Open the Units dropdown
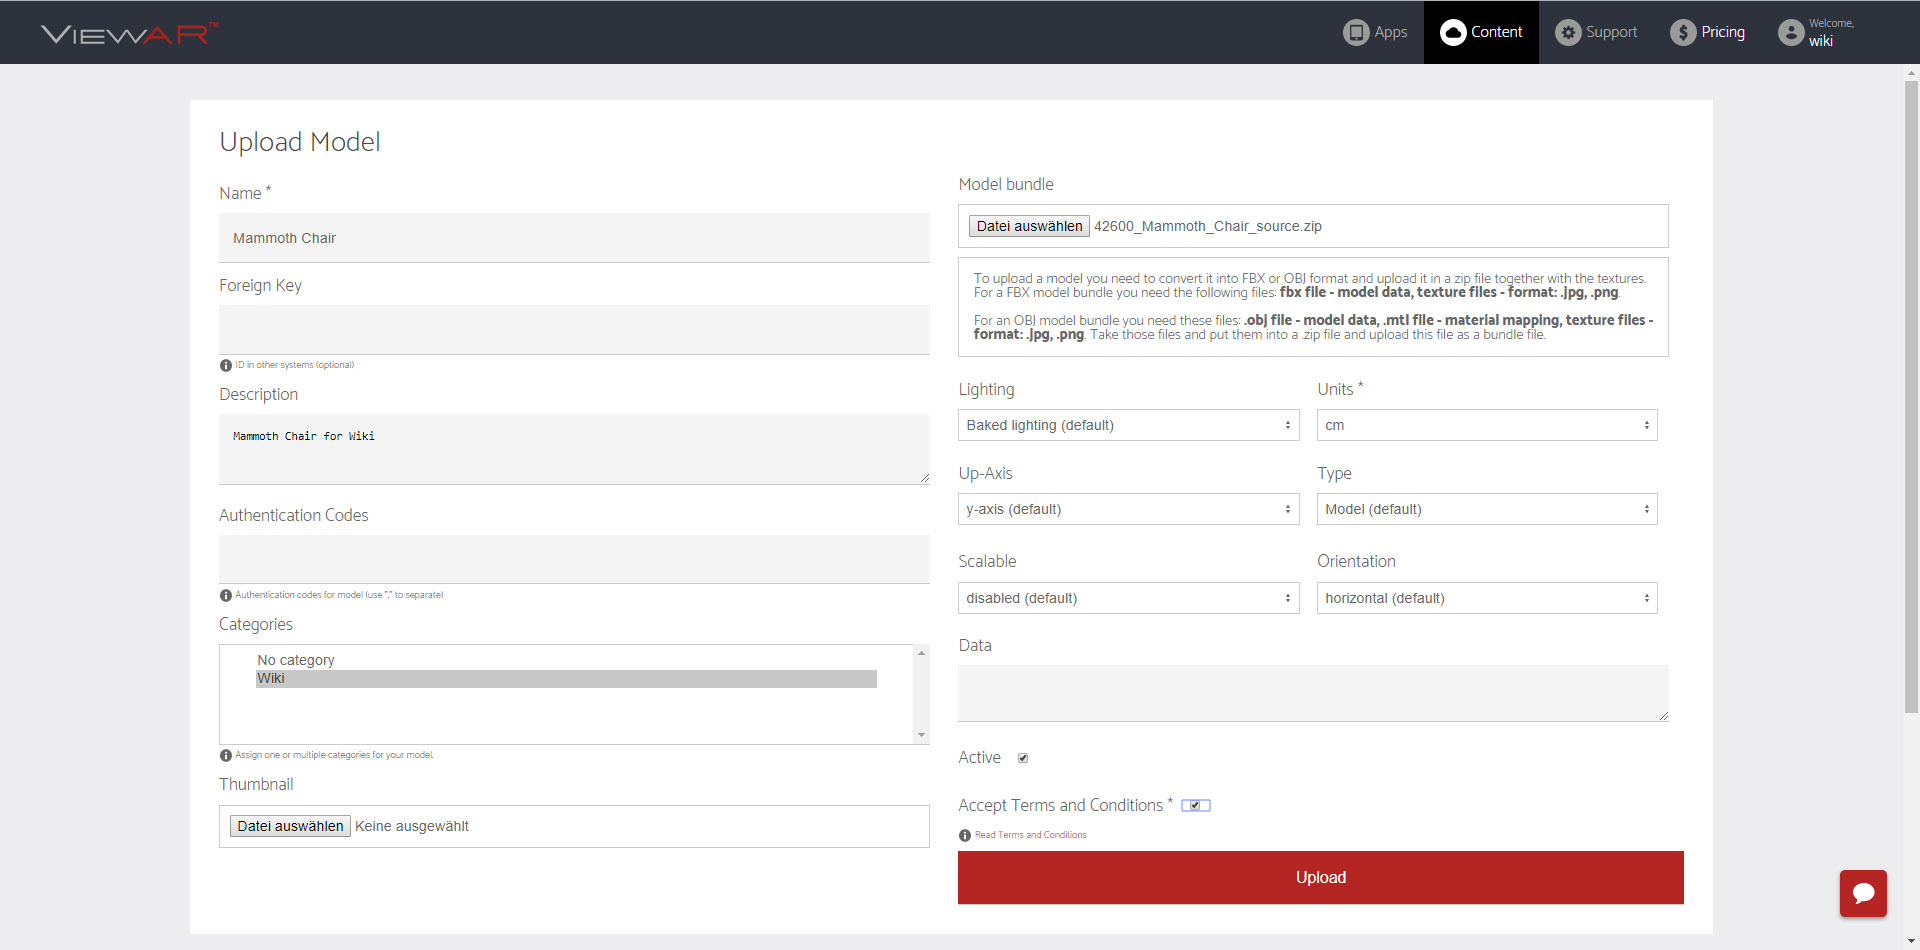1920x950 pixels. point(1486,425)
